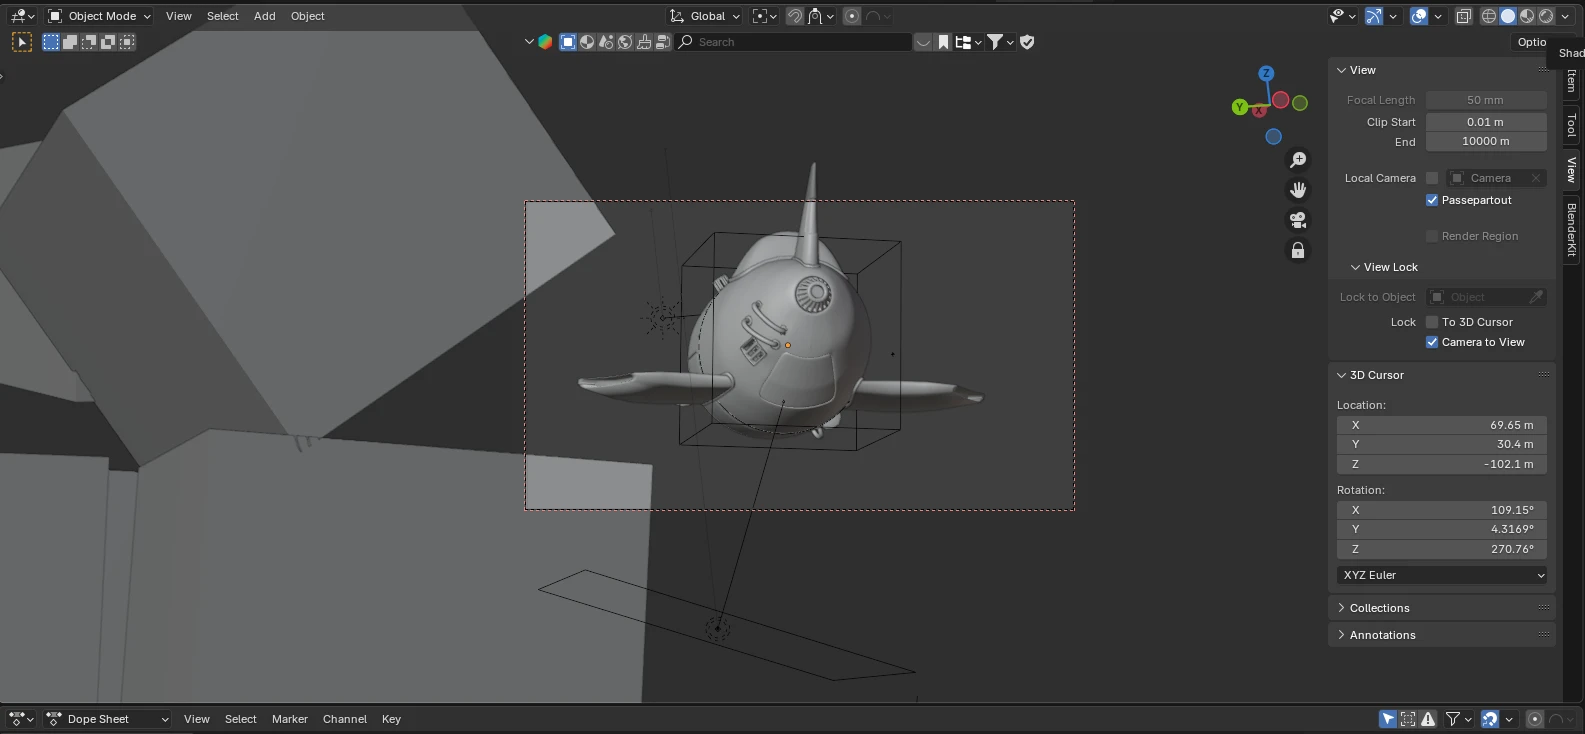This screenshot has height=734, width=1585.
Task: Click the outliner Search field
Action: coord(795,42)
